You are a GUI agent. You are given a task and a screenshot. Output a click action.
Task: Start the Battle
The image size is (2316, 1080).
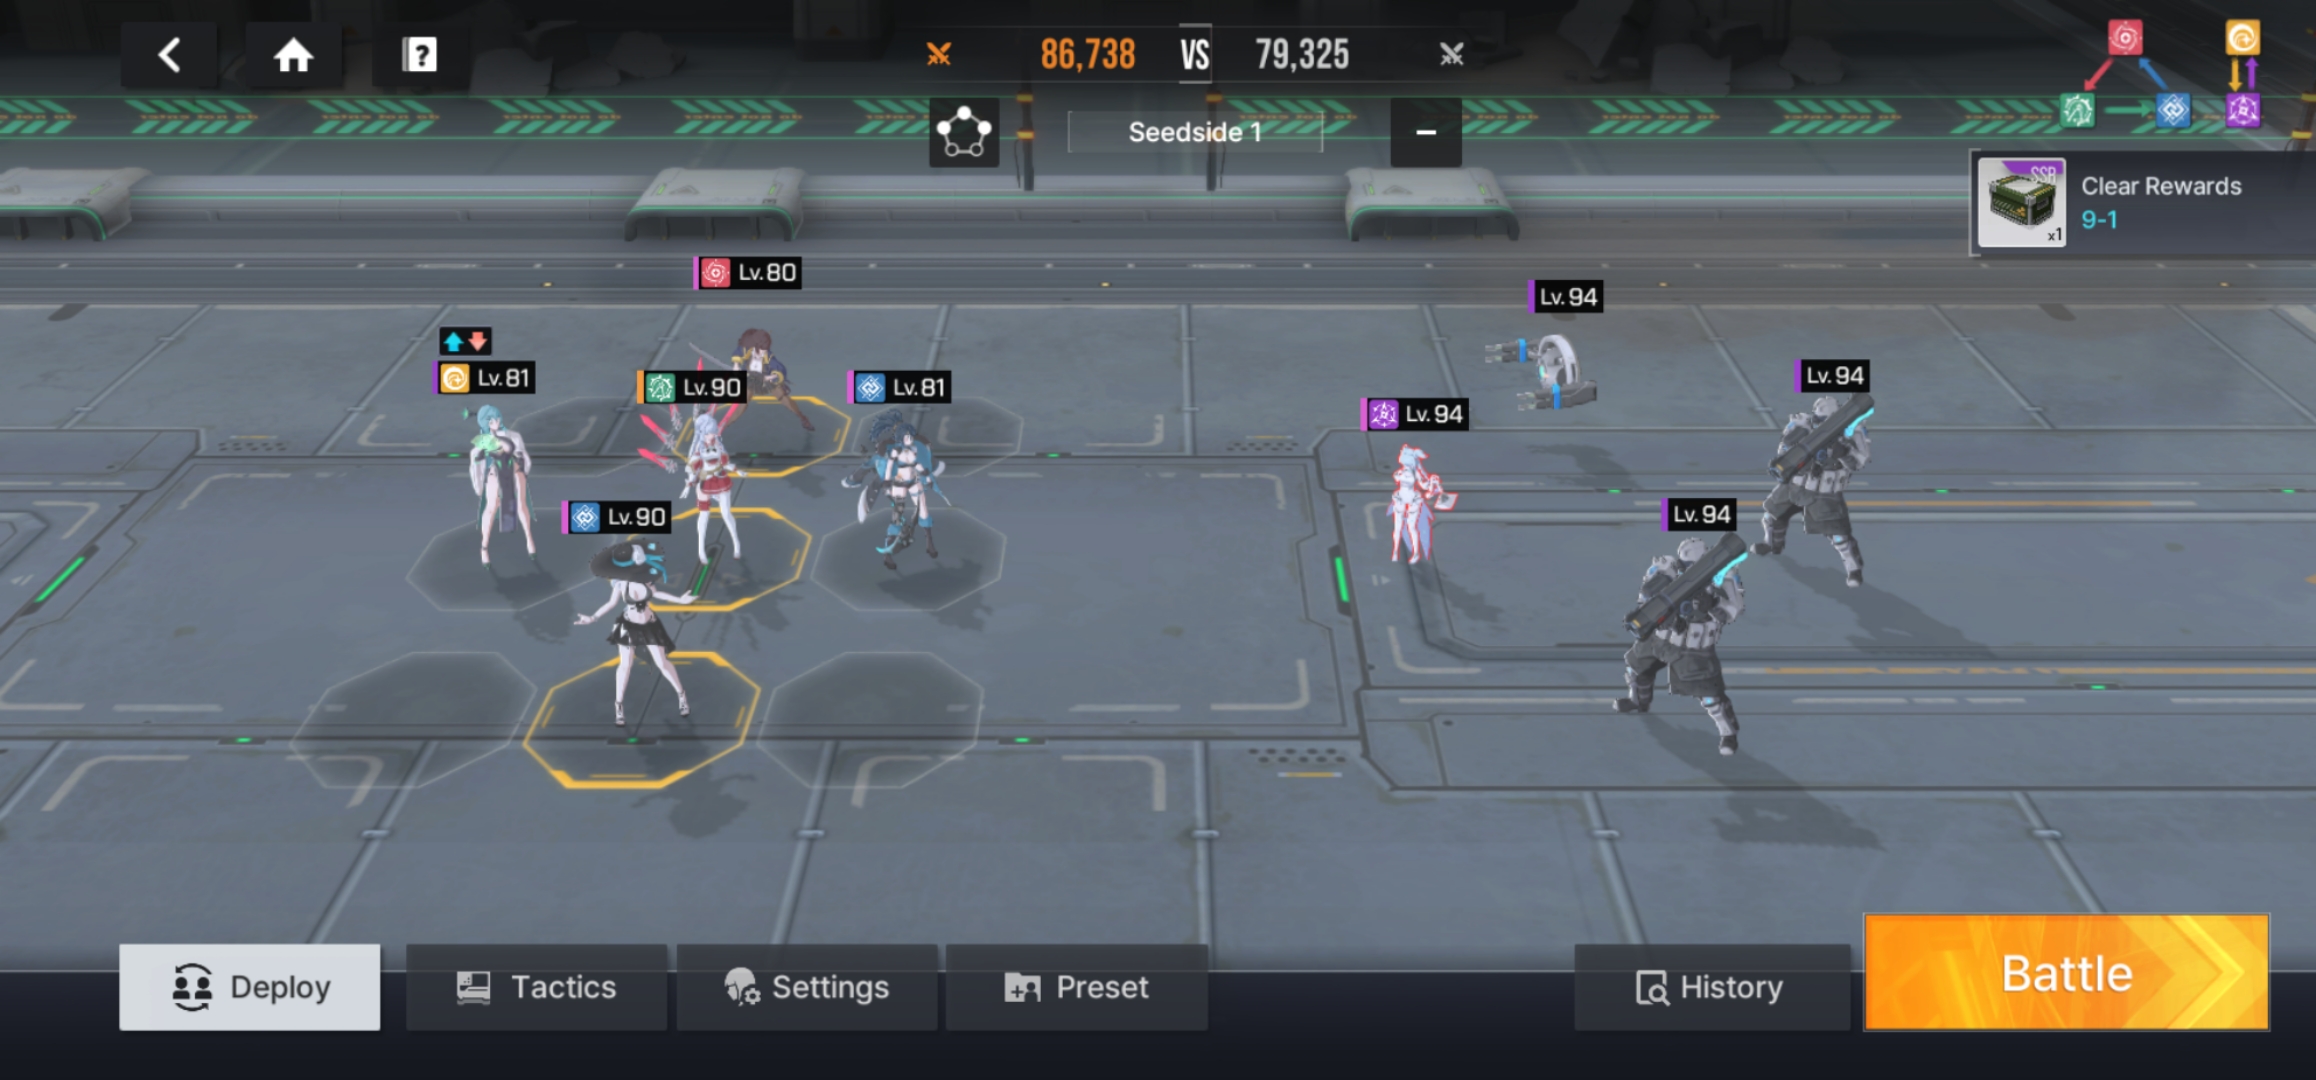[2067, 973]
